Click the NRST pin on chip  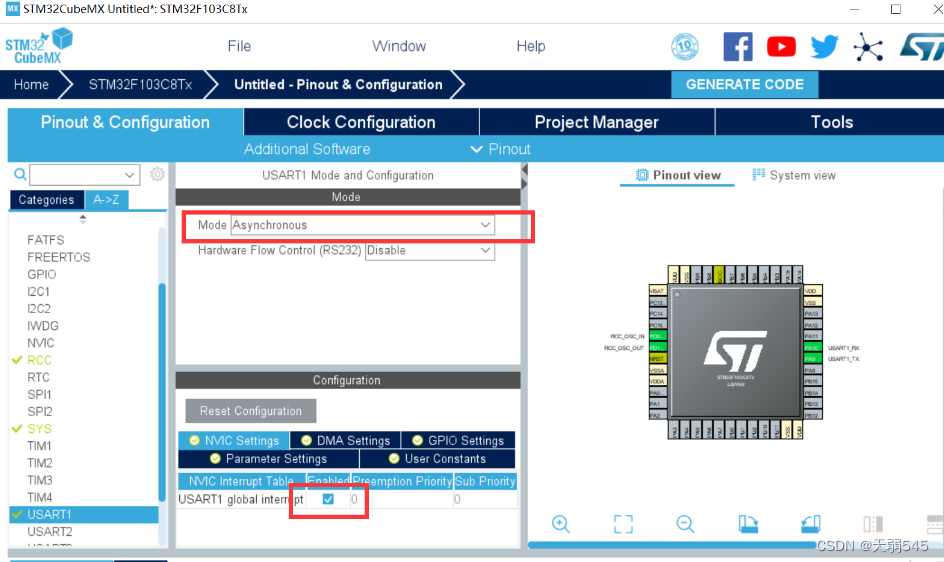pos(657,359)
